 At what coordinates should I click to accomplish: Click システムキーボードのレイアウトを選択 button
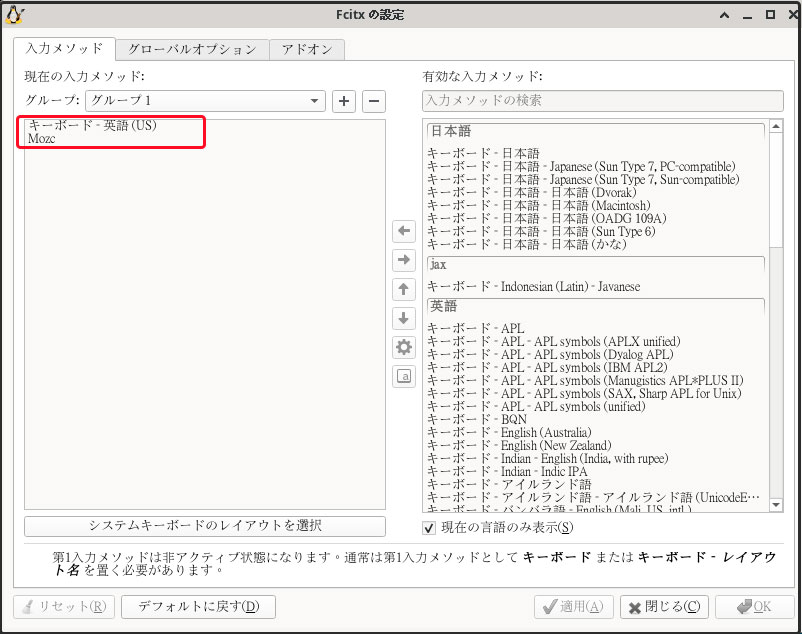tap(205, 526)
